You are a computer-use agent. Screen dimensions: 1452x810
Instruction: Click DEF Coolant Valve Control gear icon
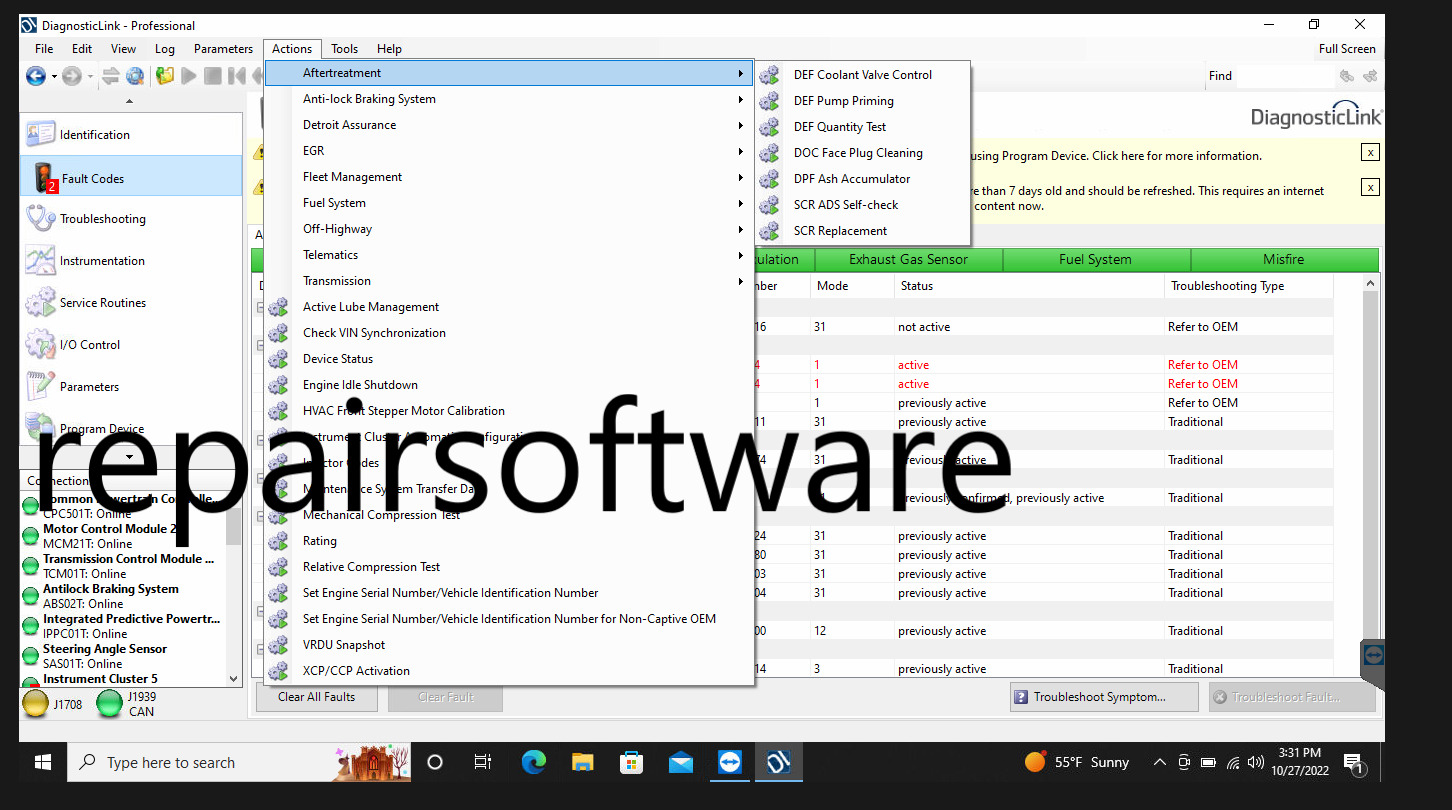tap(769, 75)
